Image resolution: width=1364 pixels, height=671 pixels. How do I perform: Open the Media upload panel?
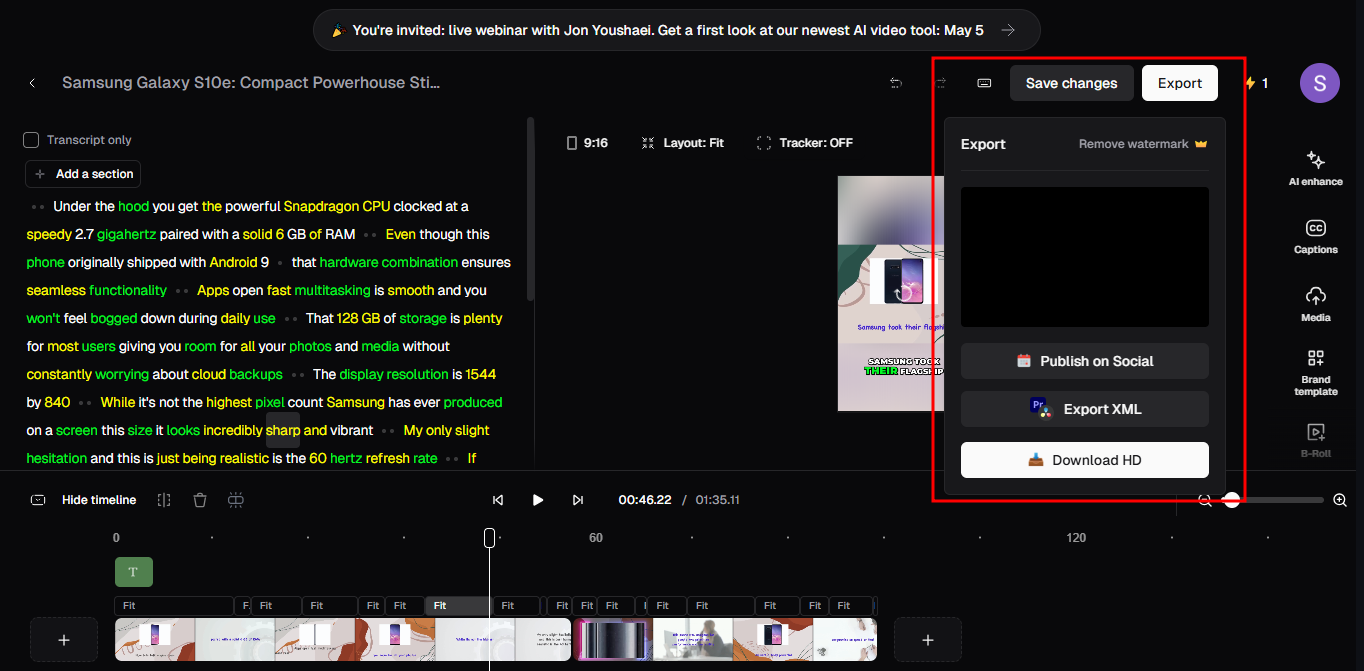pos(1315,304)
